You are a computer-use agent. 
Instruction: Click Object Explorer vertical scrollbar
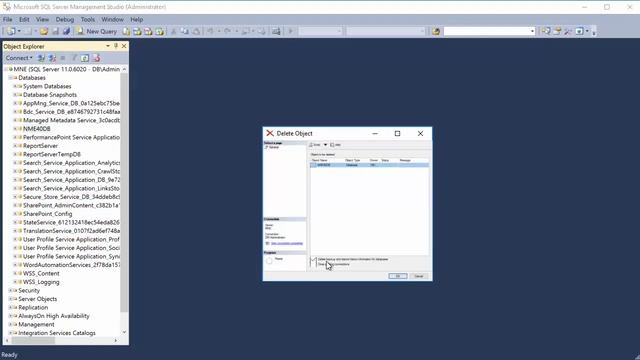coord(124,192)
